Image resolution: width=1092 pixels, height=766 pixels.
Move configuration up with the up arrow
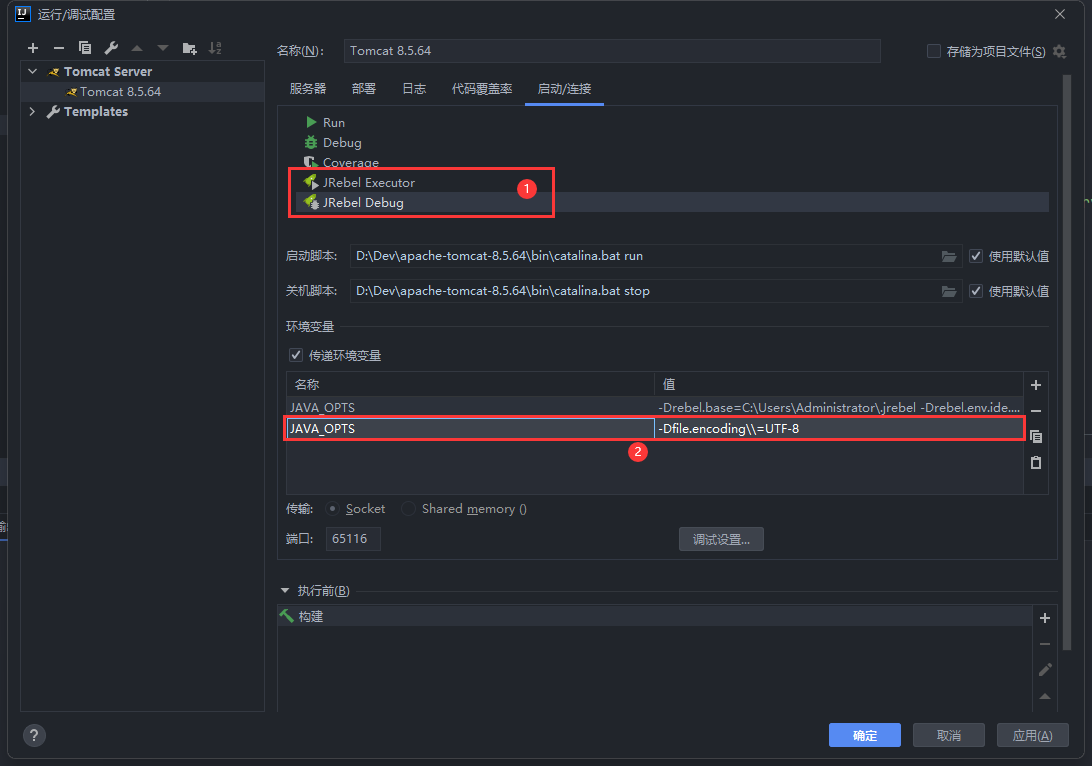coord(137,48)
